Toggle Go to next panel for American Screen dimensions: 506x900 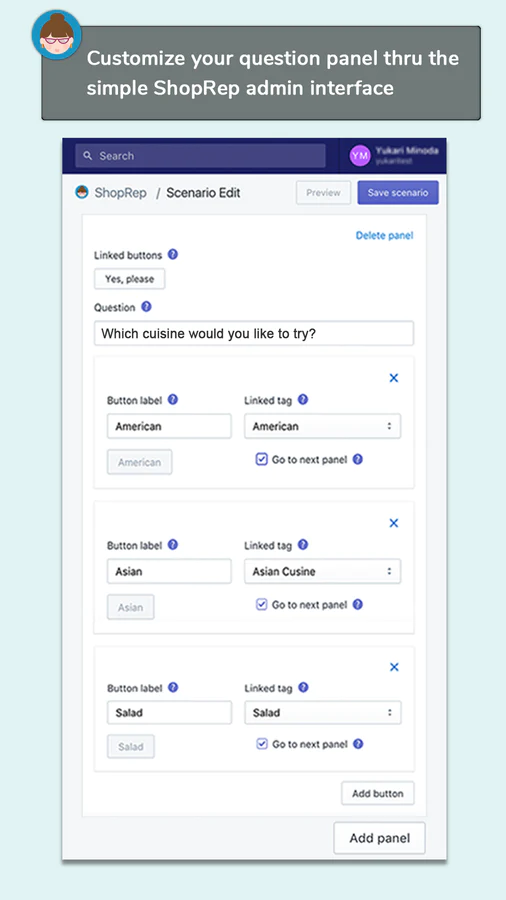(262, 459)
